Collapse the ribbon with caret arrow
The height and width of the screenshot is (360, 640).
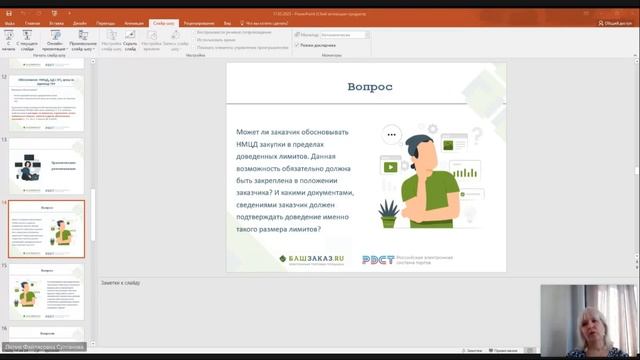pos(635,55)
